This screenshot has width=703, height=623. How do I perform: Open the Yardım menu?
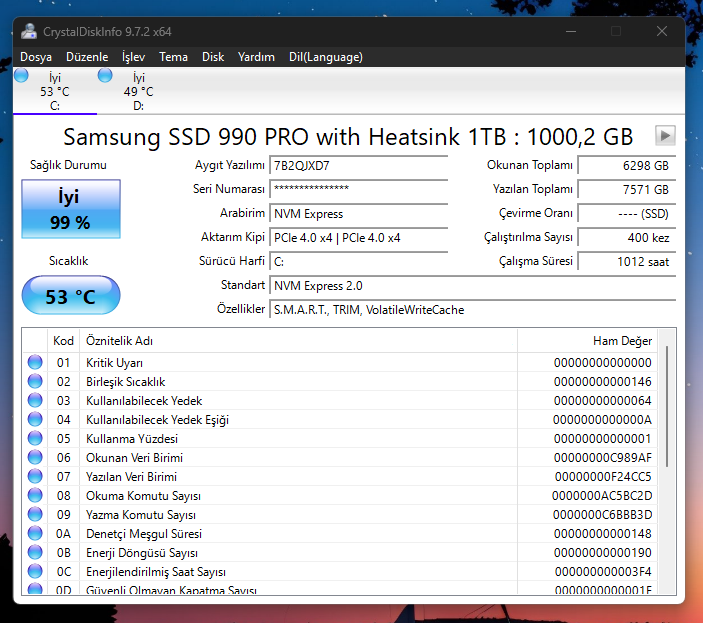(x=256, y=57)
